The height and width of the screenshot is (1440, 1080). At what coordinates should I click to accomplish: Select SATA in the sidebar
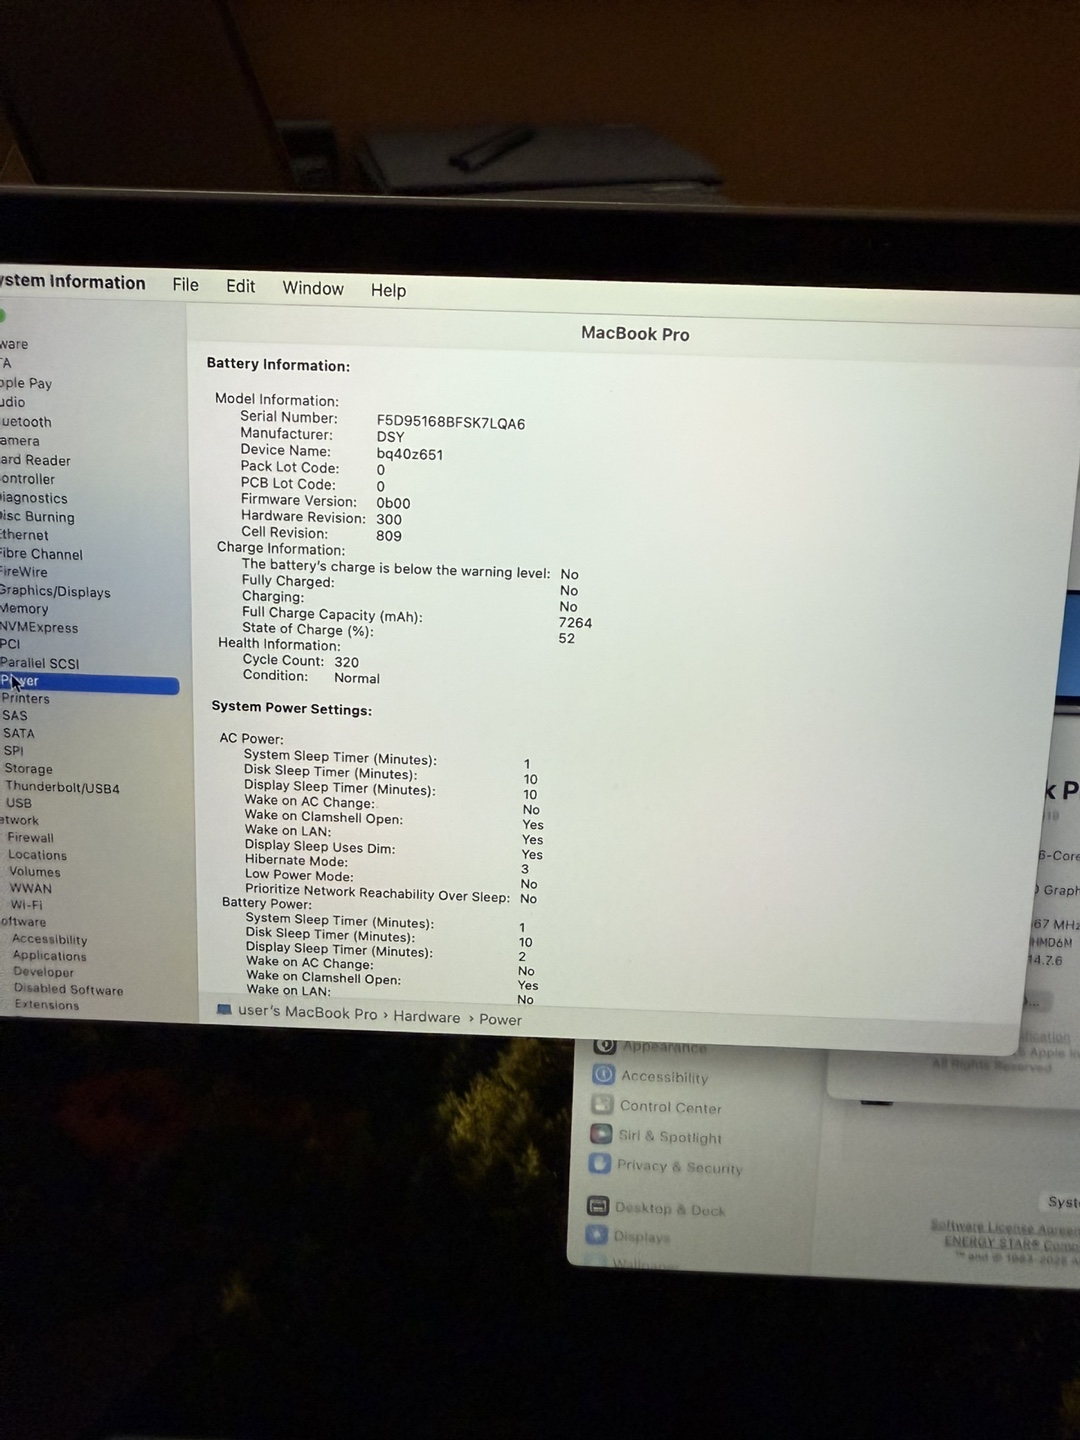(18, 733)
